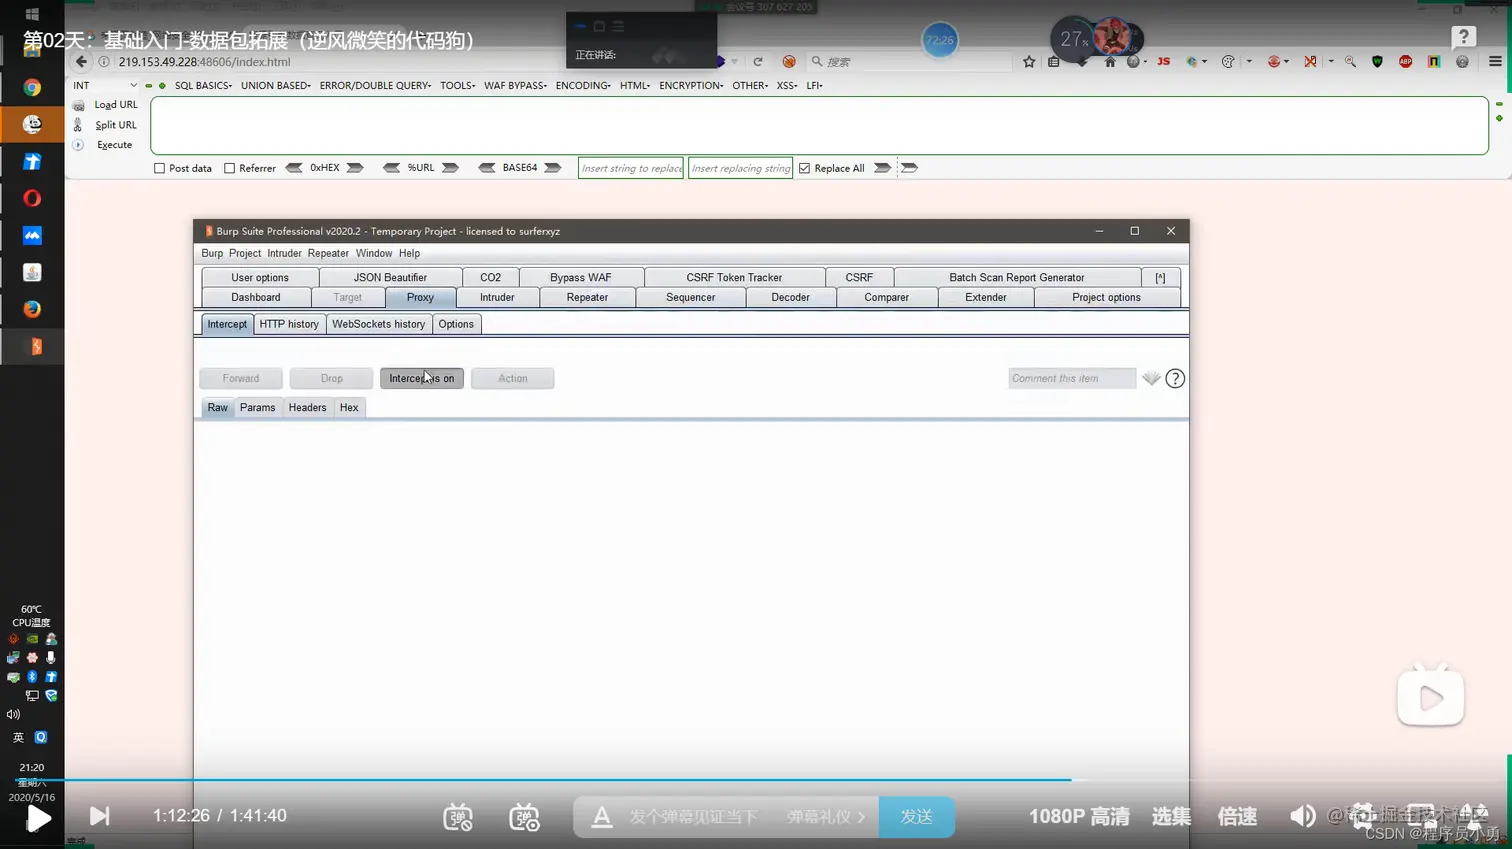Click the Drop button
The width and height of the screenshot is (1512, 849).
click(331, 378)
